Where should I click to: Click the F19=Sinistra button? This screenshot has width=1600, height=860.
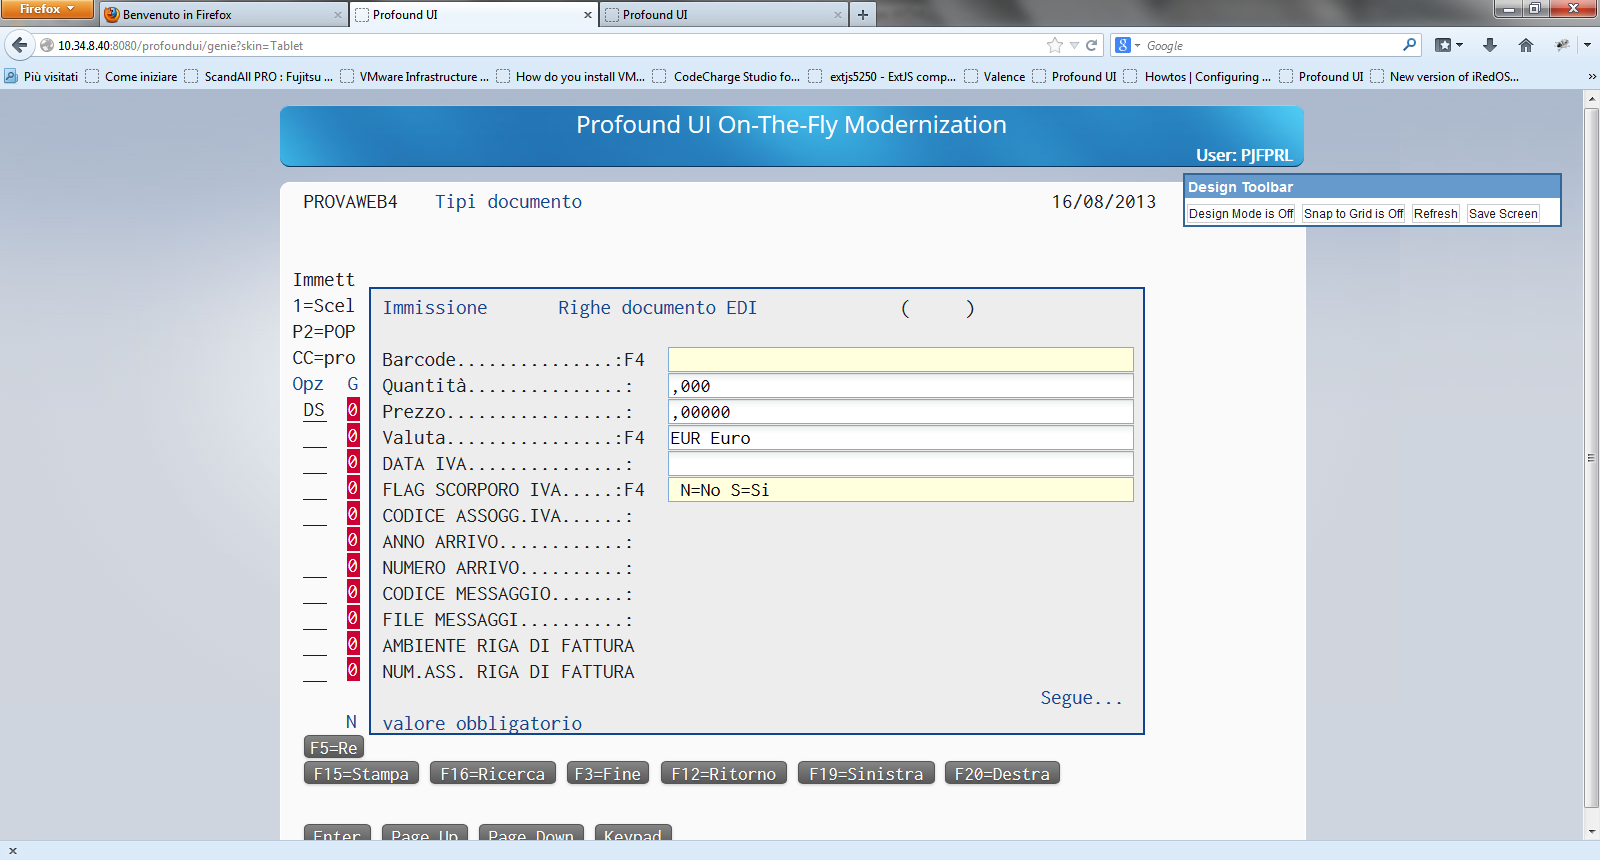point(866,773)
